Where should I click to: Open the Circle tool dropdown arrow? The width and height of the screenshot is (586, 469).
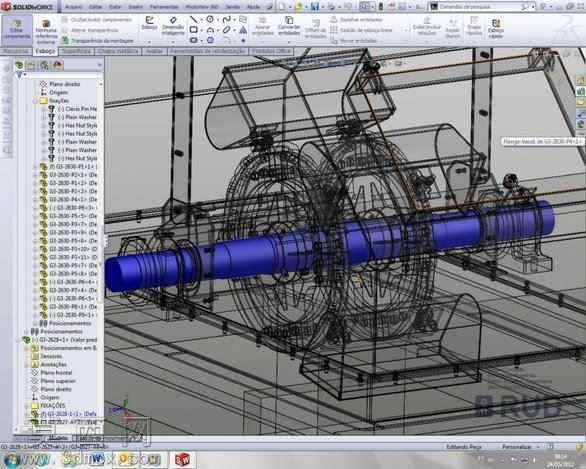[x=218, y=20]
